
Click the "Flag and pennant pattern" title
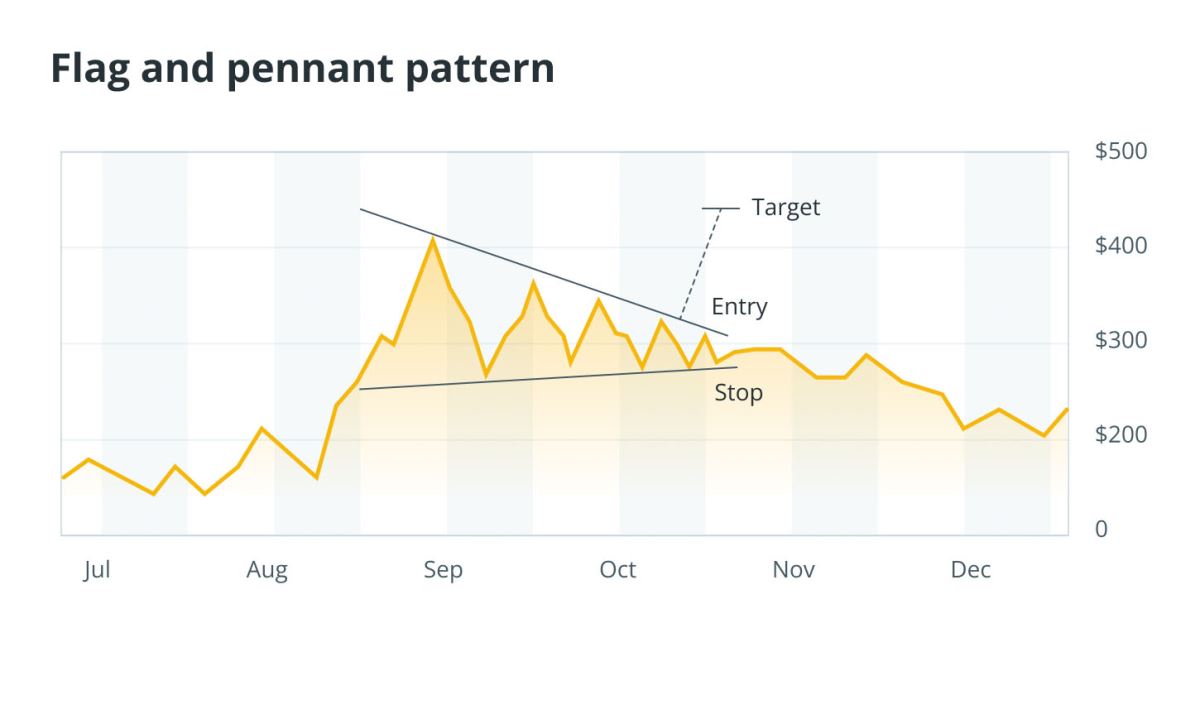pyautogui.click(x=302, y=69)
